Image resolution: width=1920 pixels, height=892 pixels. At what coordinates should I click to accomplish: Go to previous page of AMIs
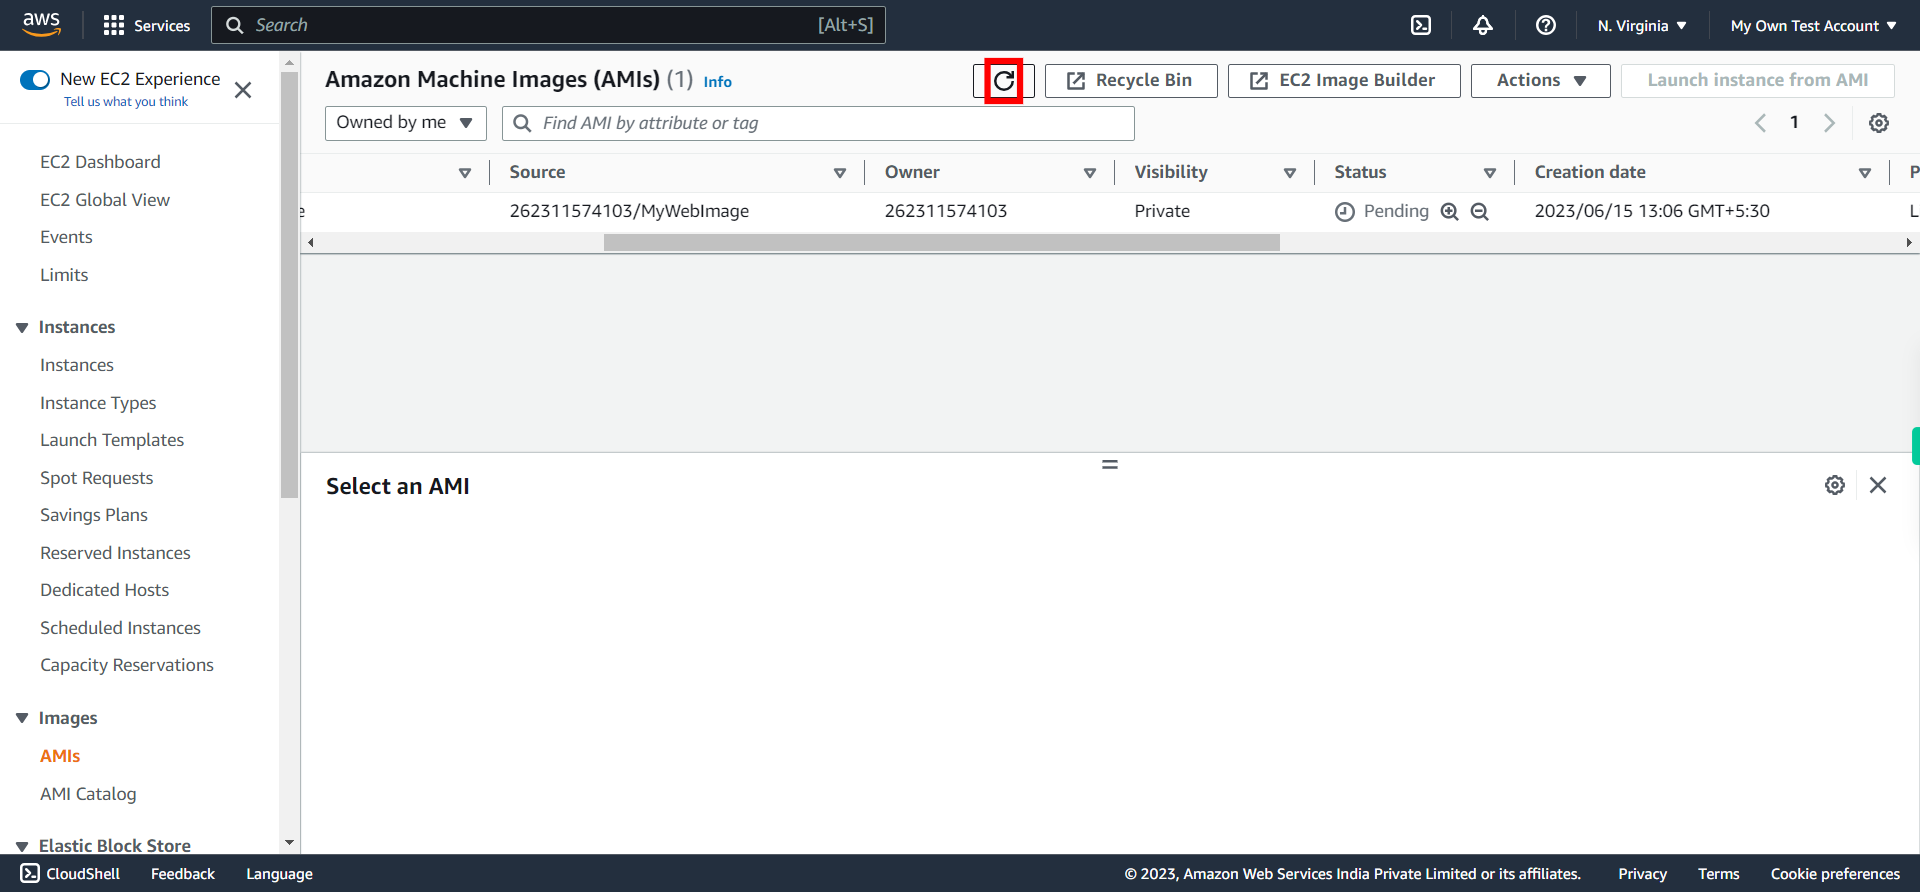point(1761,123)
